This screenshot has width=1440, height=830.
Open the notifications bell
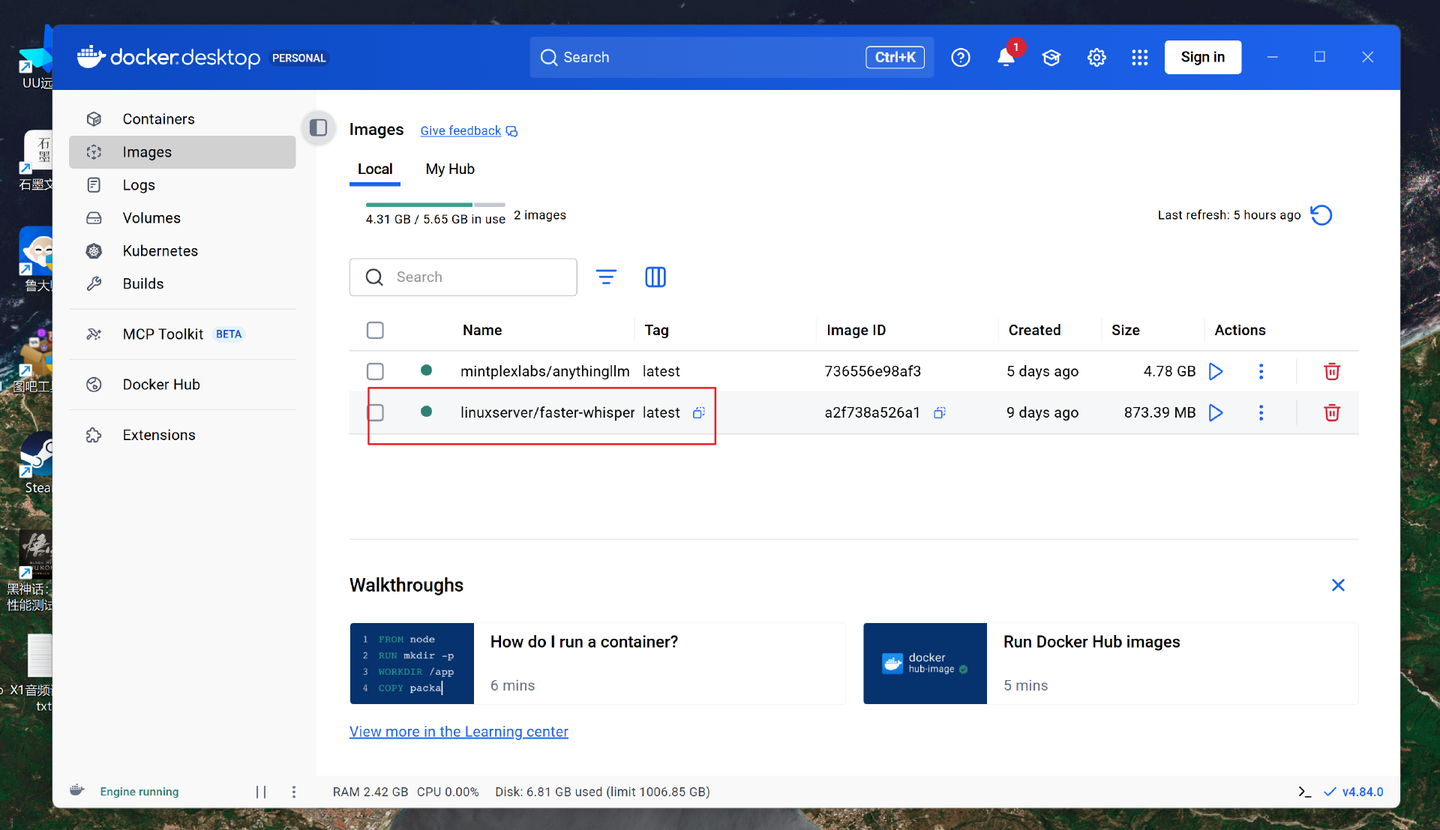(1006, 57)
